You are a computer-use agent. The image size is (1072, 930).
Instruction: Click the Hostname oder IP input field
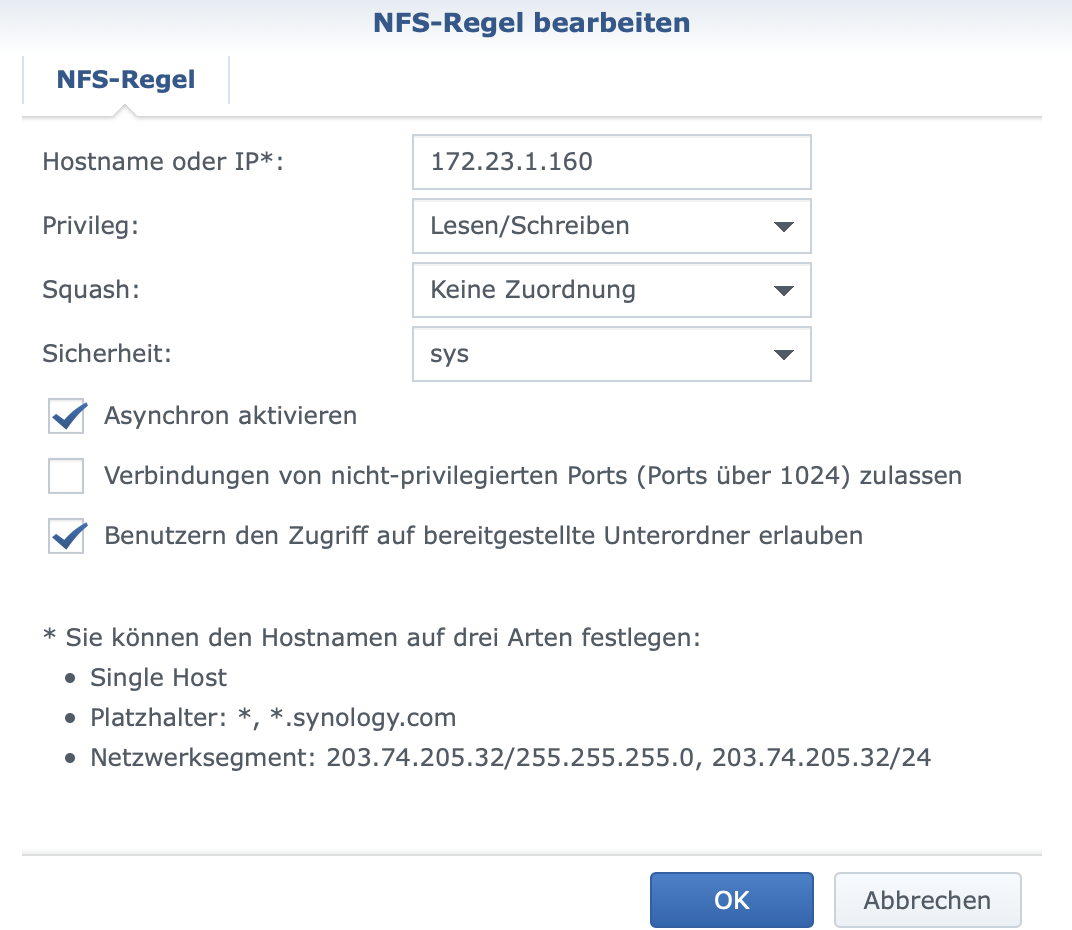click(611, 162)
